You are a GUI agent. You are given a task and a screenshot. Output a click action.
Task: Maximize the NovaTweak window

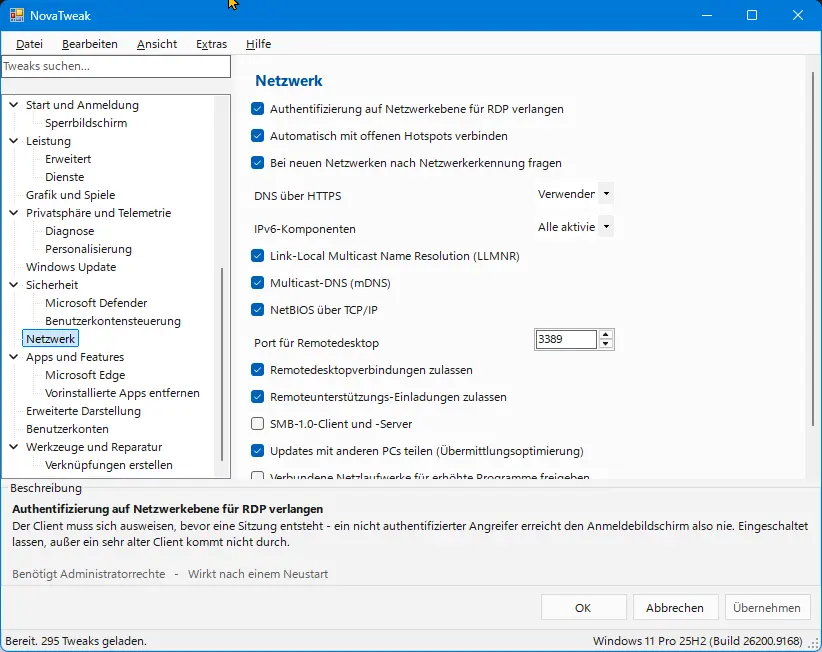[752, 15]
